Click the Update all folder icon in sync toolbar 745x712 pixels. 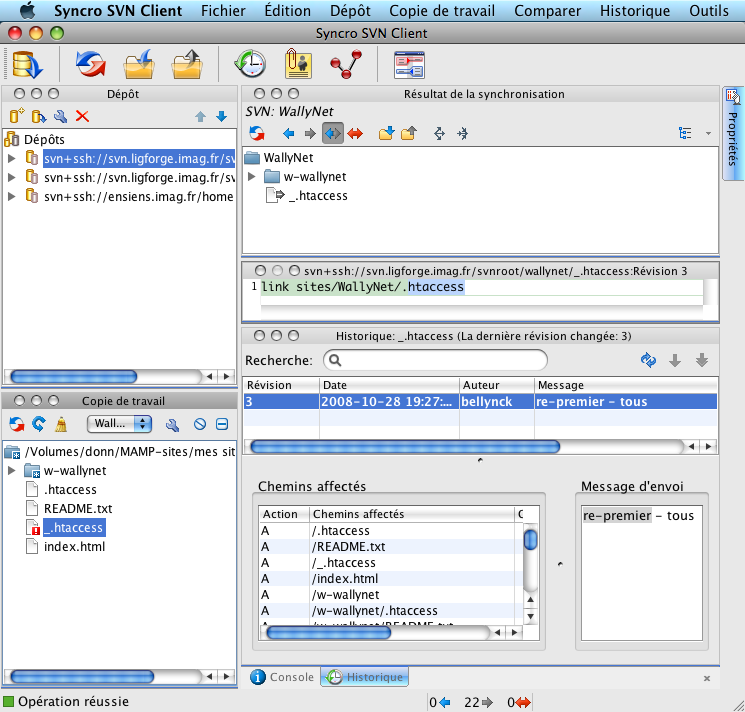pos(386,133)
